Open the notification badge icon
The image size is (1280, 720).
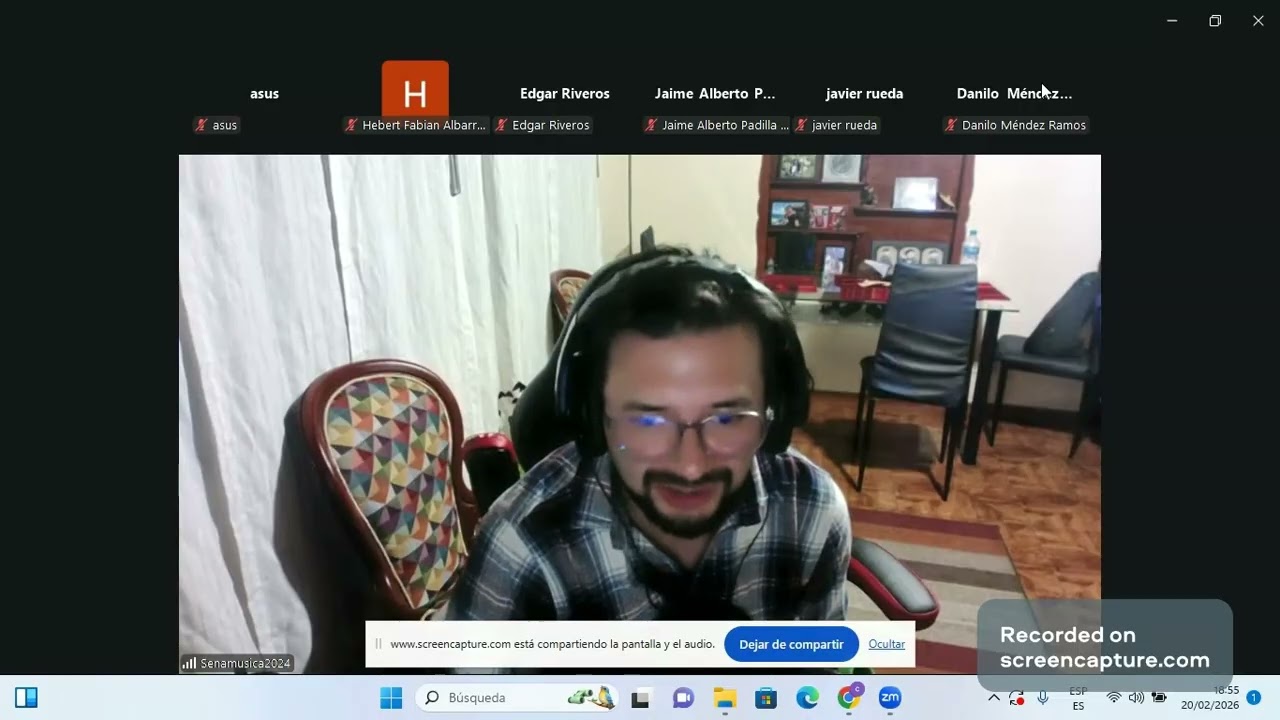pyautogui.click(x=1253, y=698)
